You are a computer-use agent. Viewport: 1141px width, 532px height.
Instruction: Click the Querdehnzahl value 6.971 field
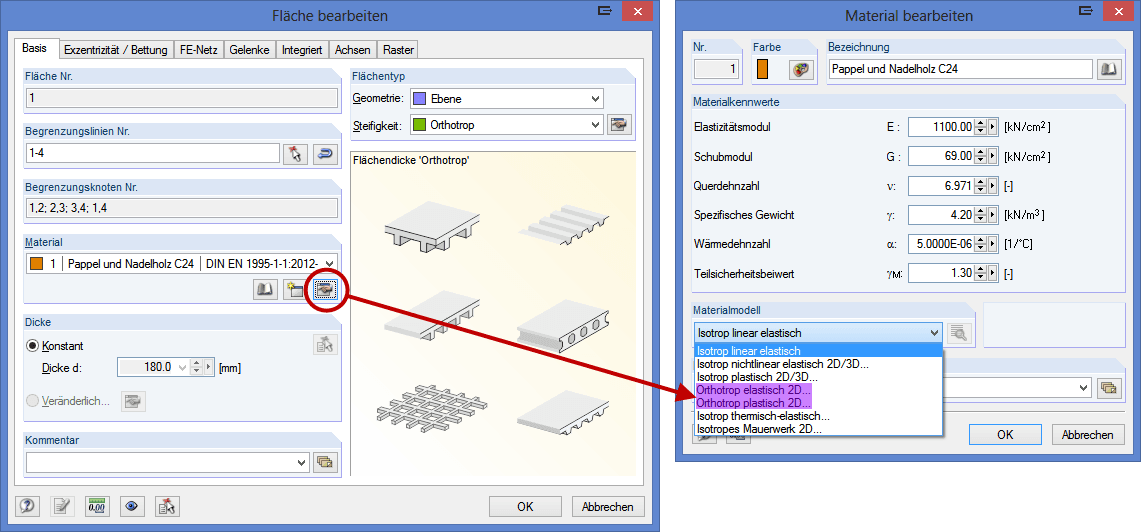[x=941, y=186]
